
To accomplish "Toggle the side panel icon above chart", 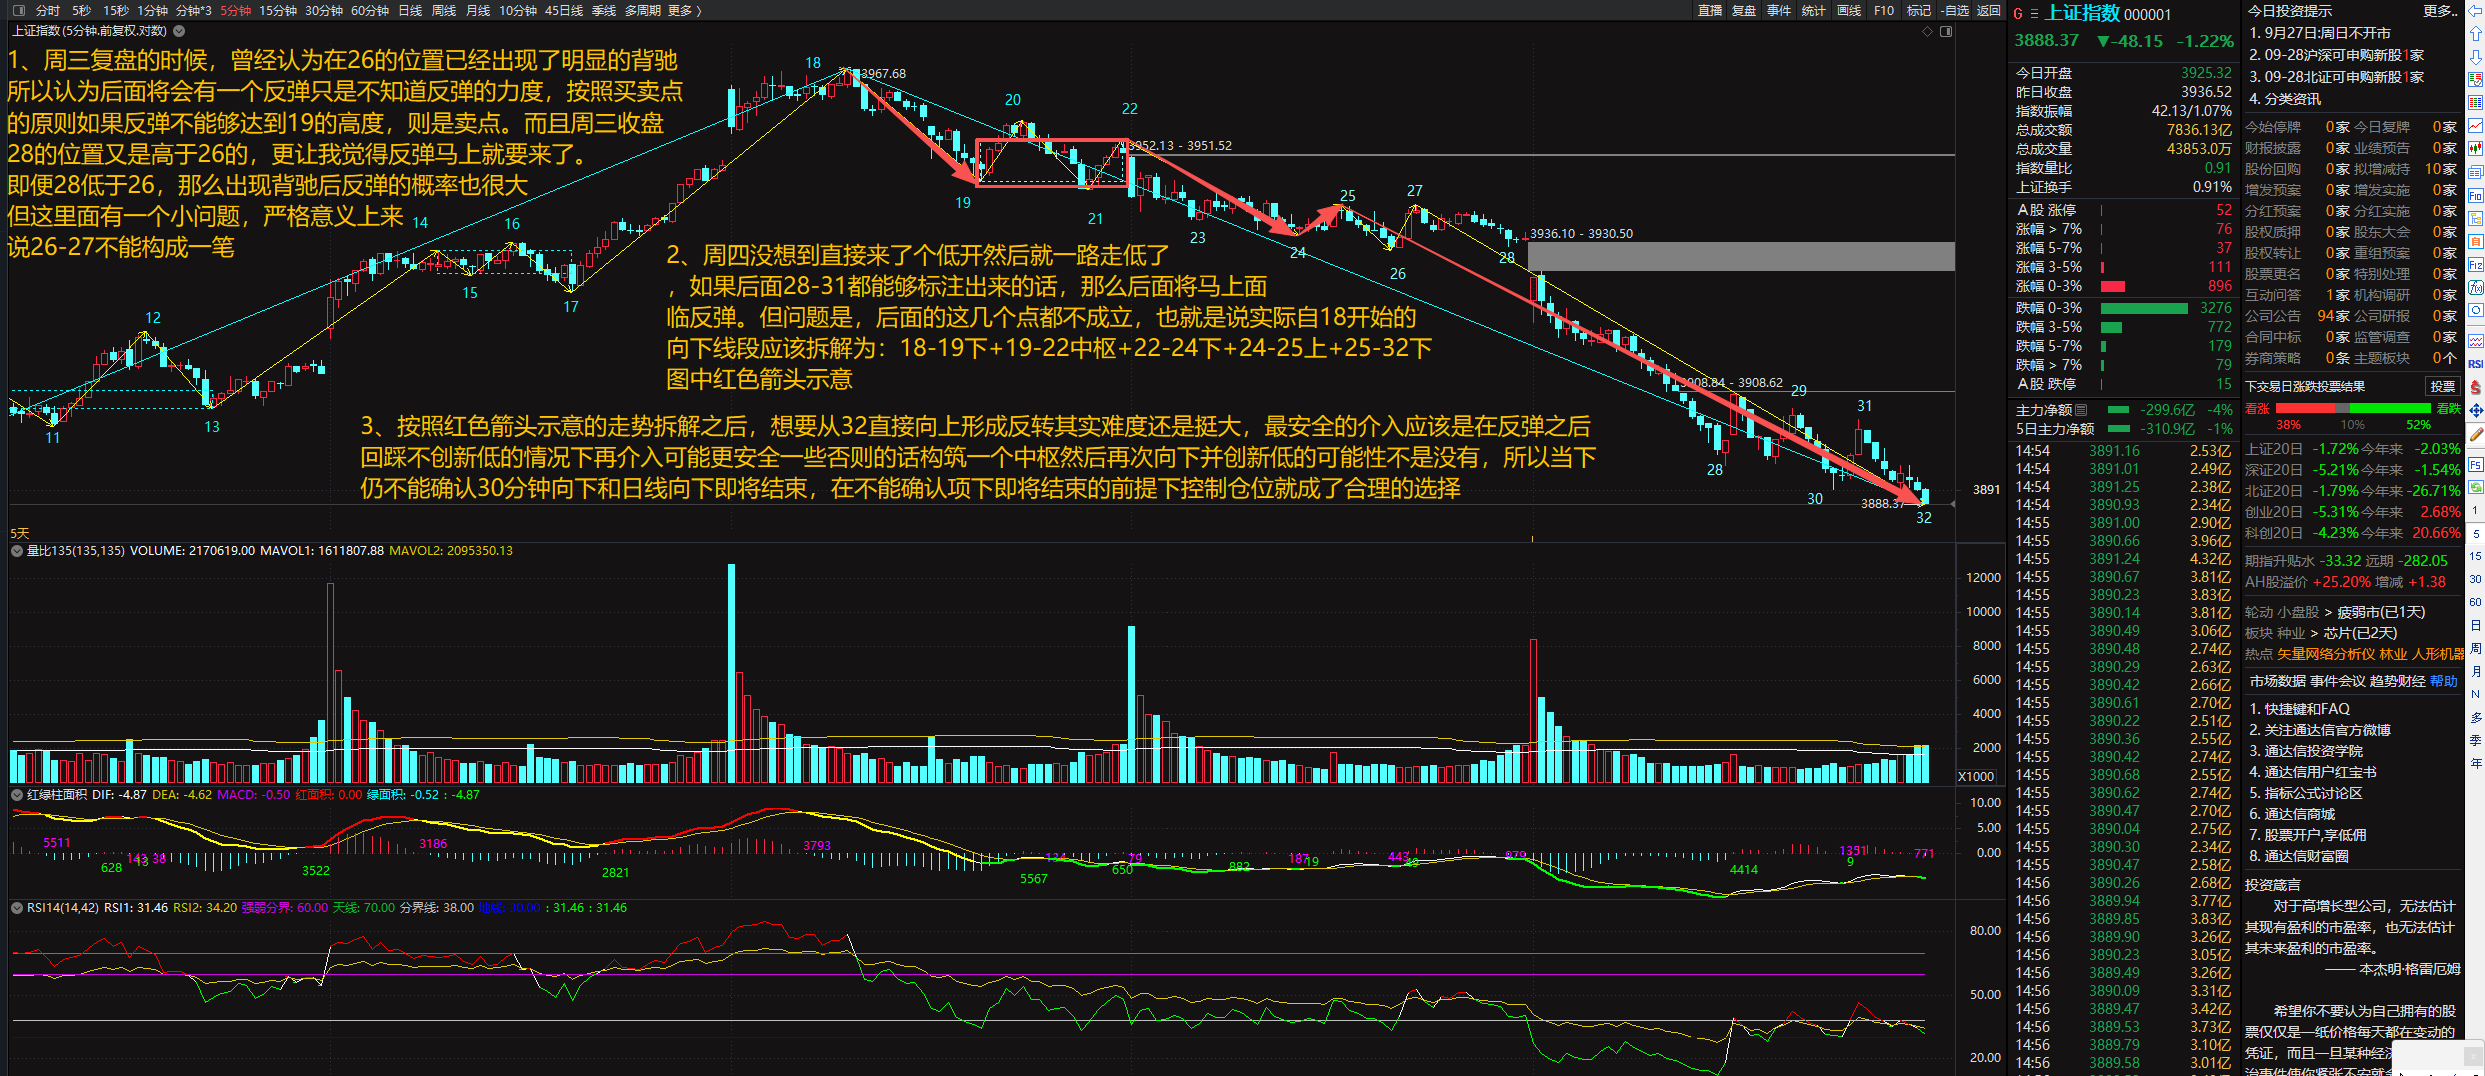I will tap(1946, 31).
